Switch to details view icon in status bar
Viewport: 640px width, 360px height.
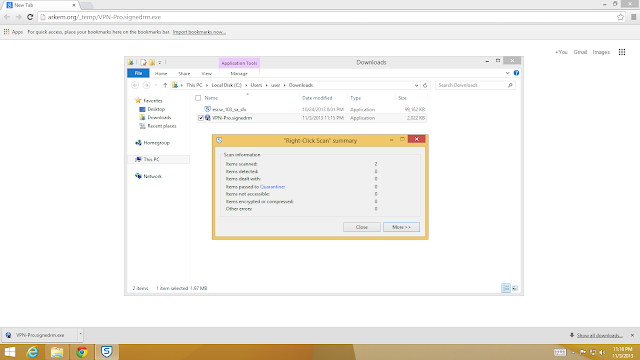click(506, 288)
